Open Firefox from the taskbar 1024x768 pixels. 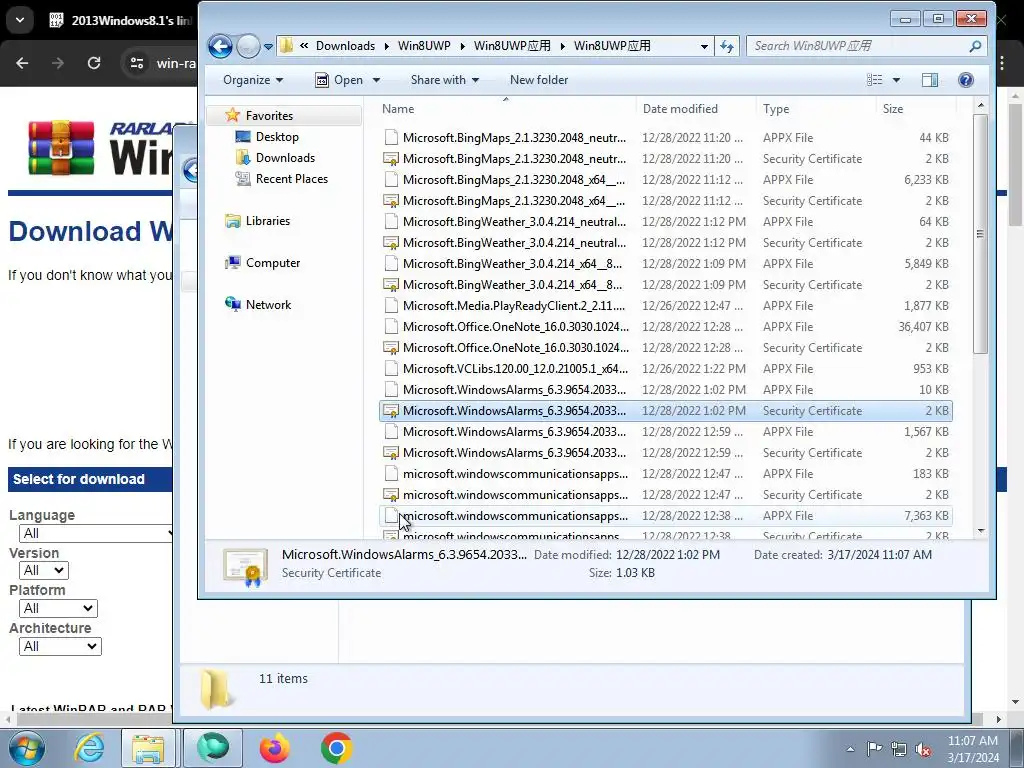pos(274,748)
